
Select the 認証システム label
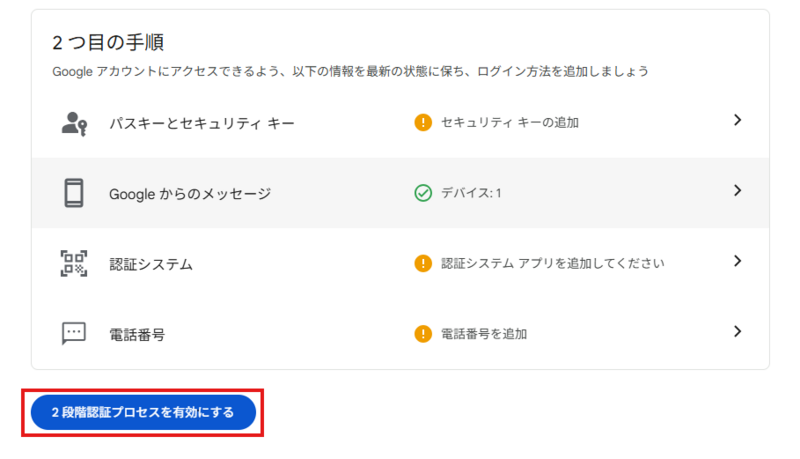pos(150,265)
